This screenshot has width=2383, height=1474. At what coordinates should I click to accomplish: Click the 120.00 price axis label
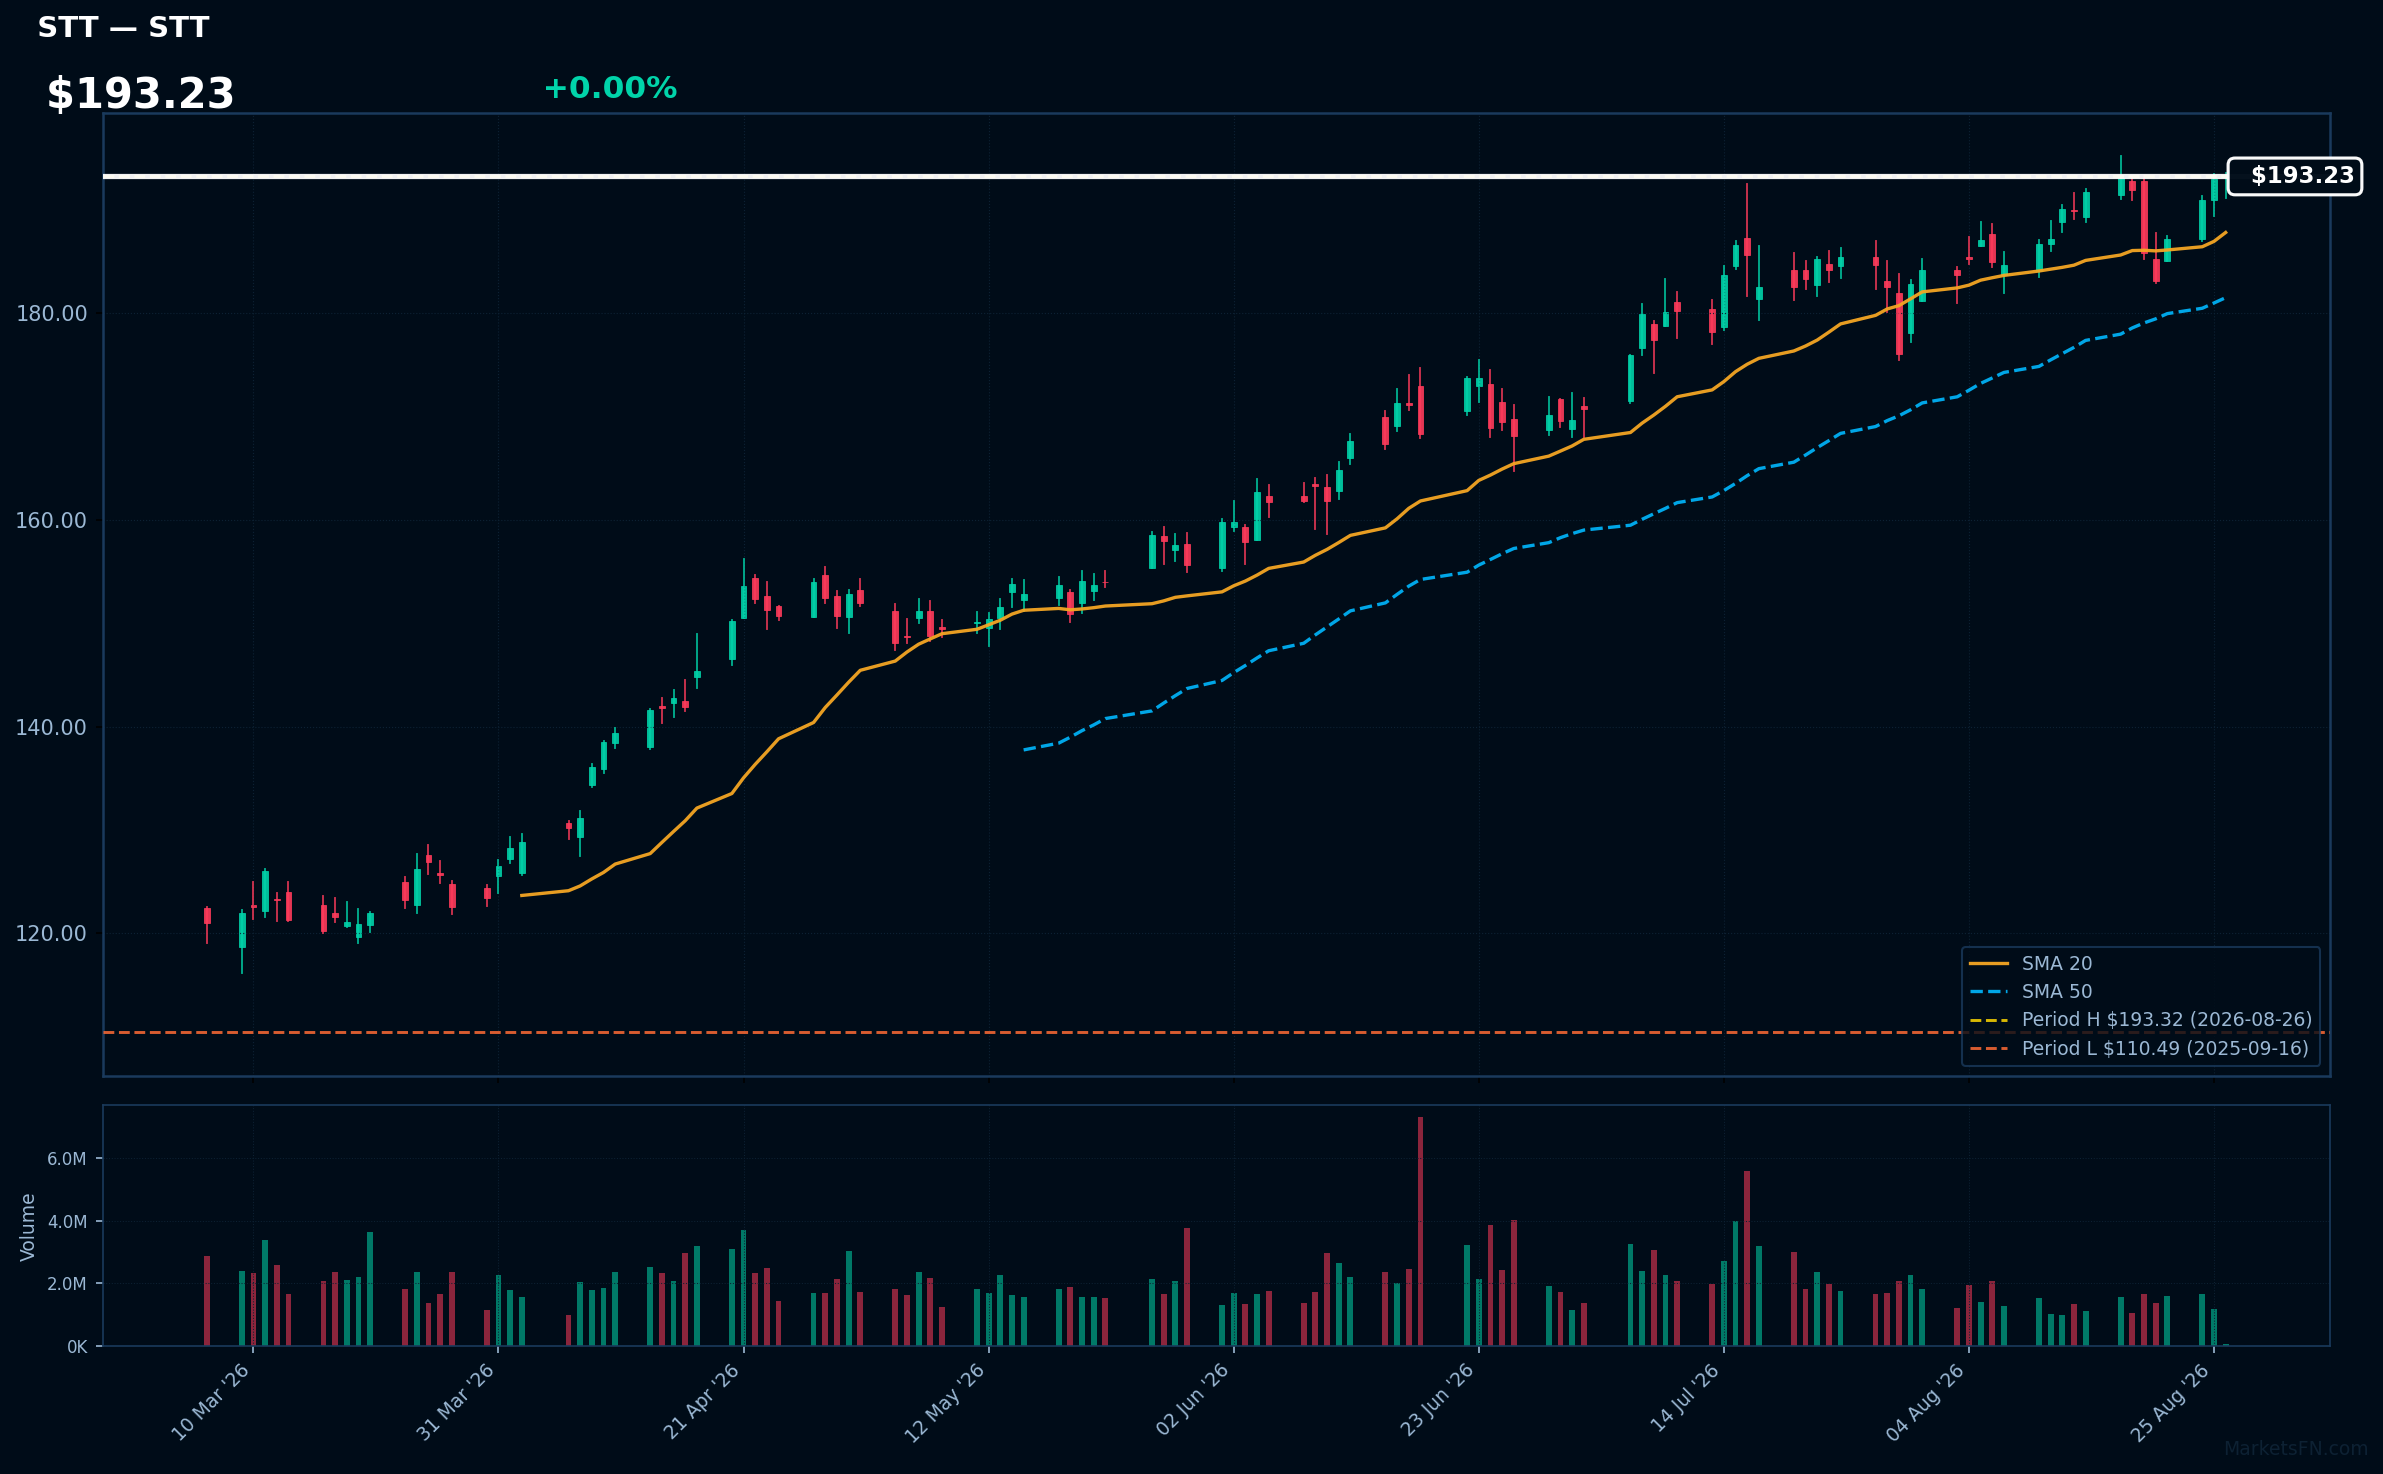[51, 934]
